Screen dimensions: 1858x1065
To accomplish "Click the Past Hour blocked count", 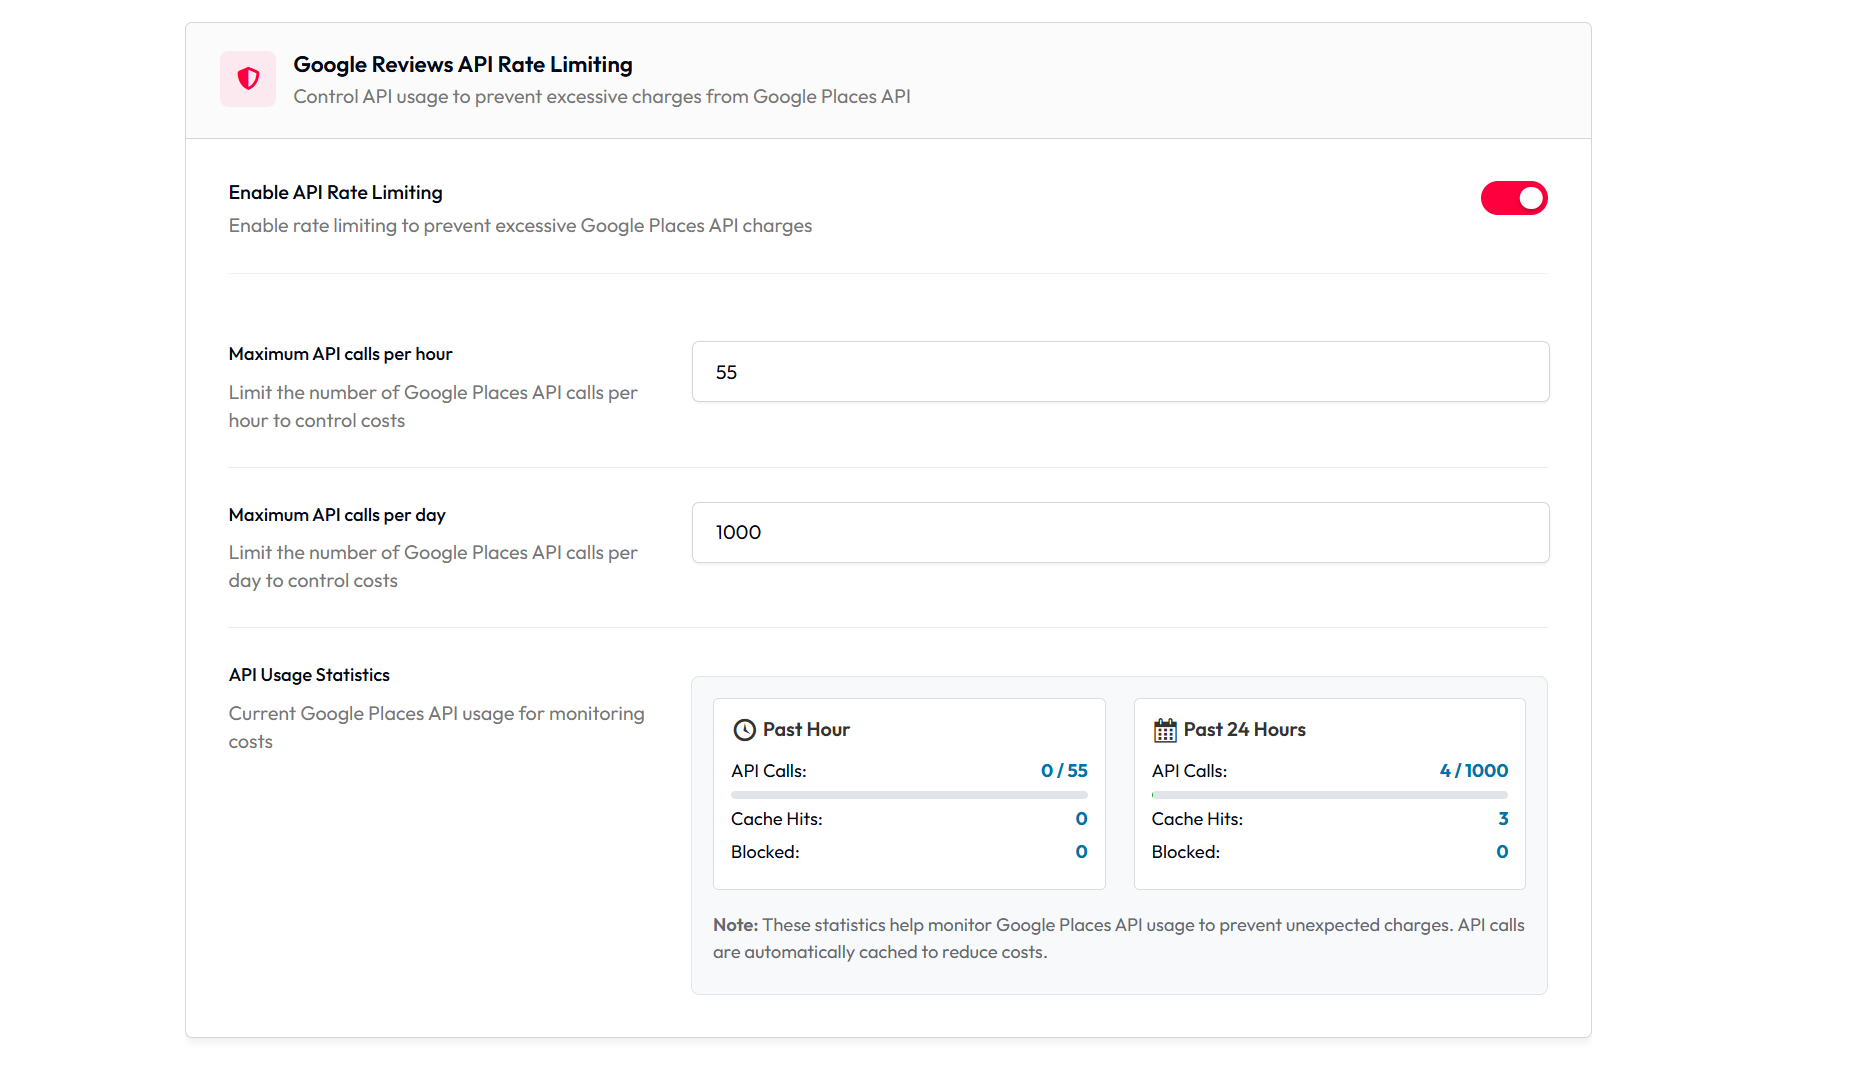I will click(1081, 852).
